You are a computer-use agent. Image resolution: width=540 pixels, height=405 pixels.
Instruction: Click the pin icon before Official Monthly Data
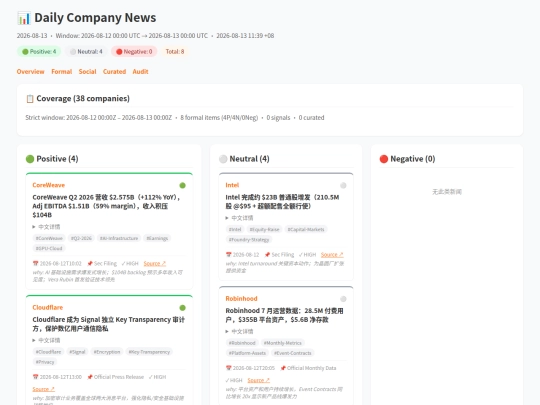click(x=283, y=368)
